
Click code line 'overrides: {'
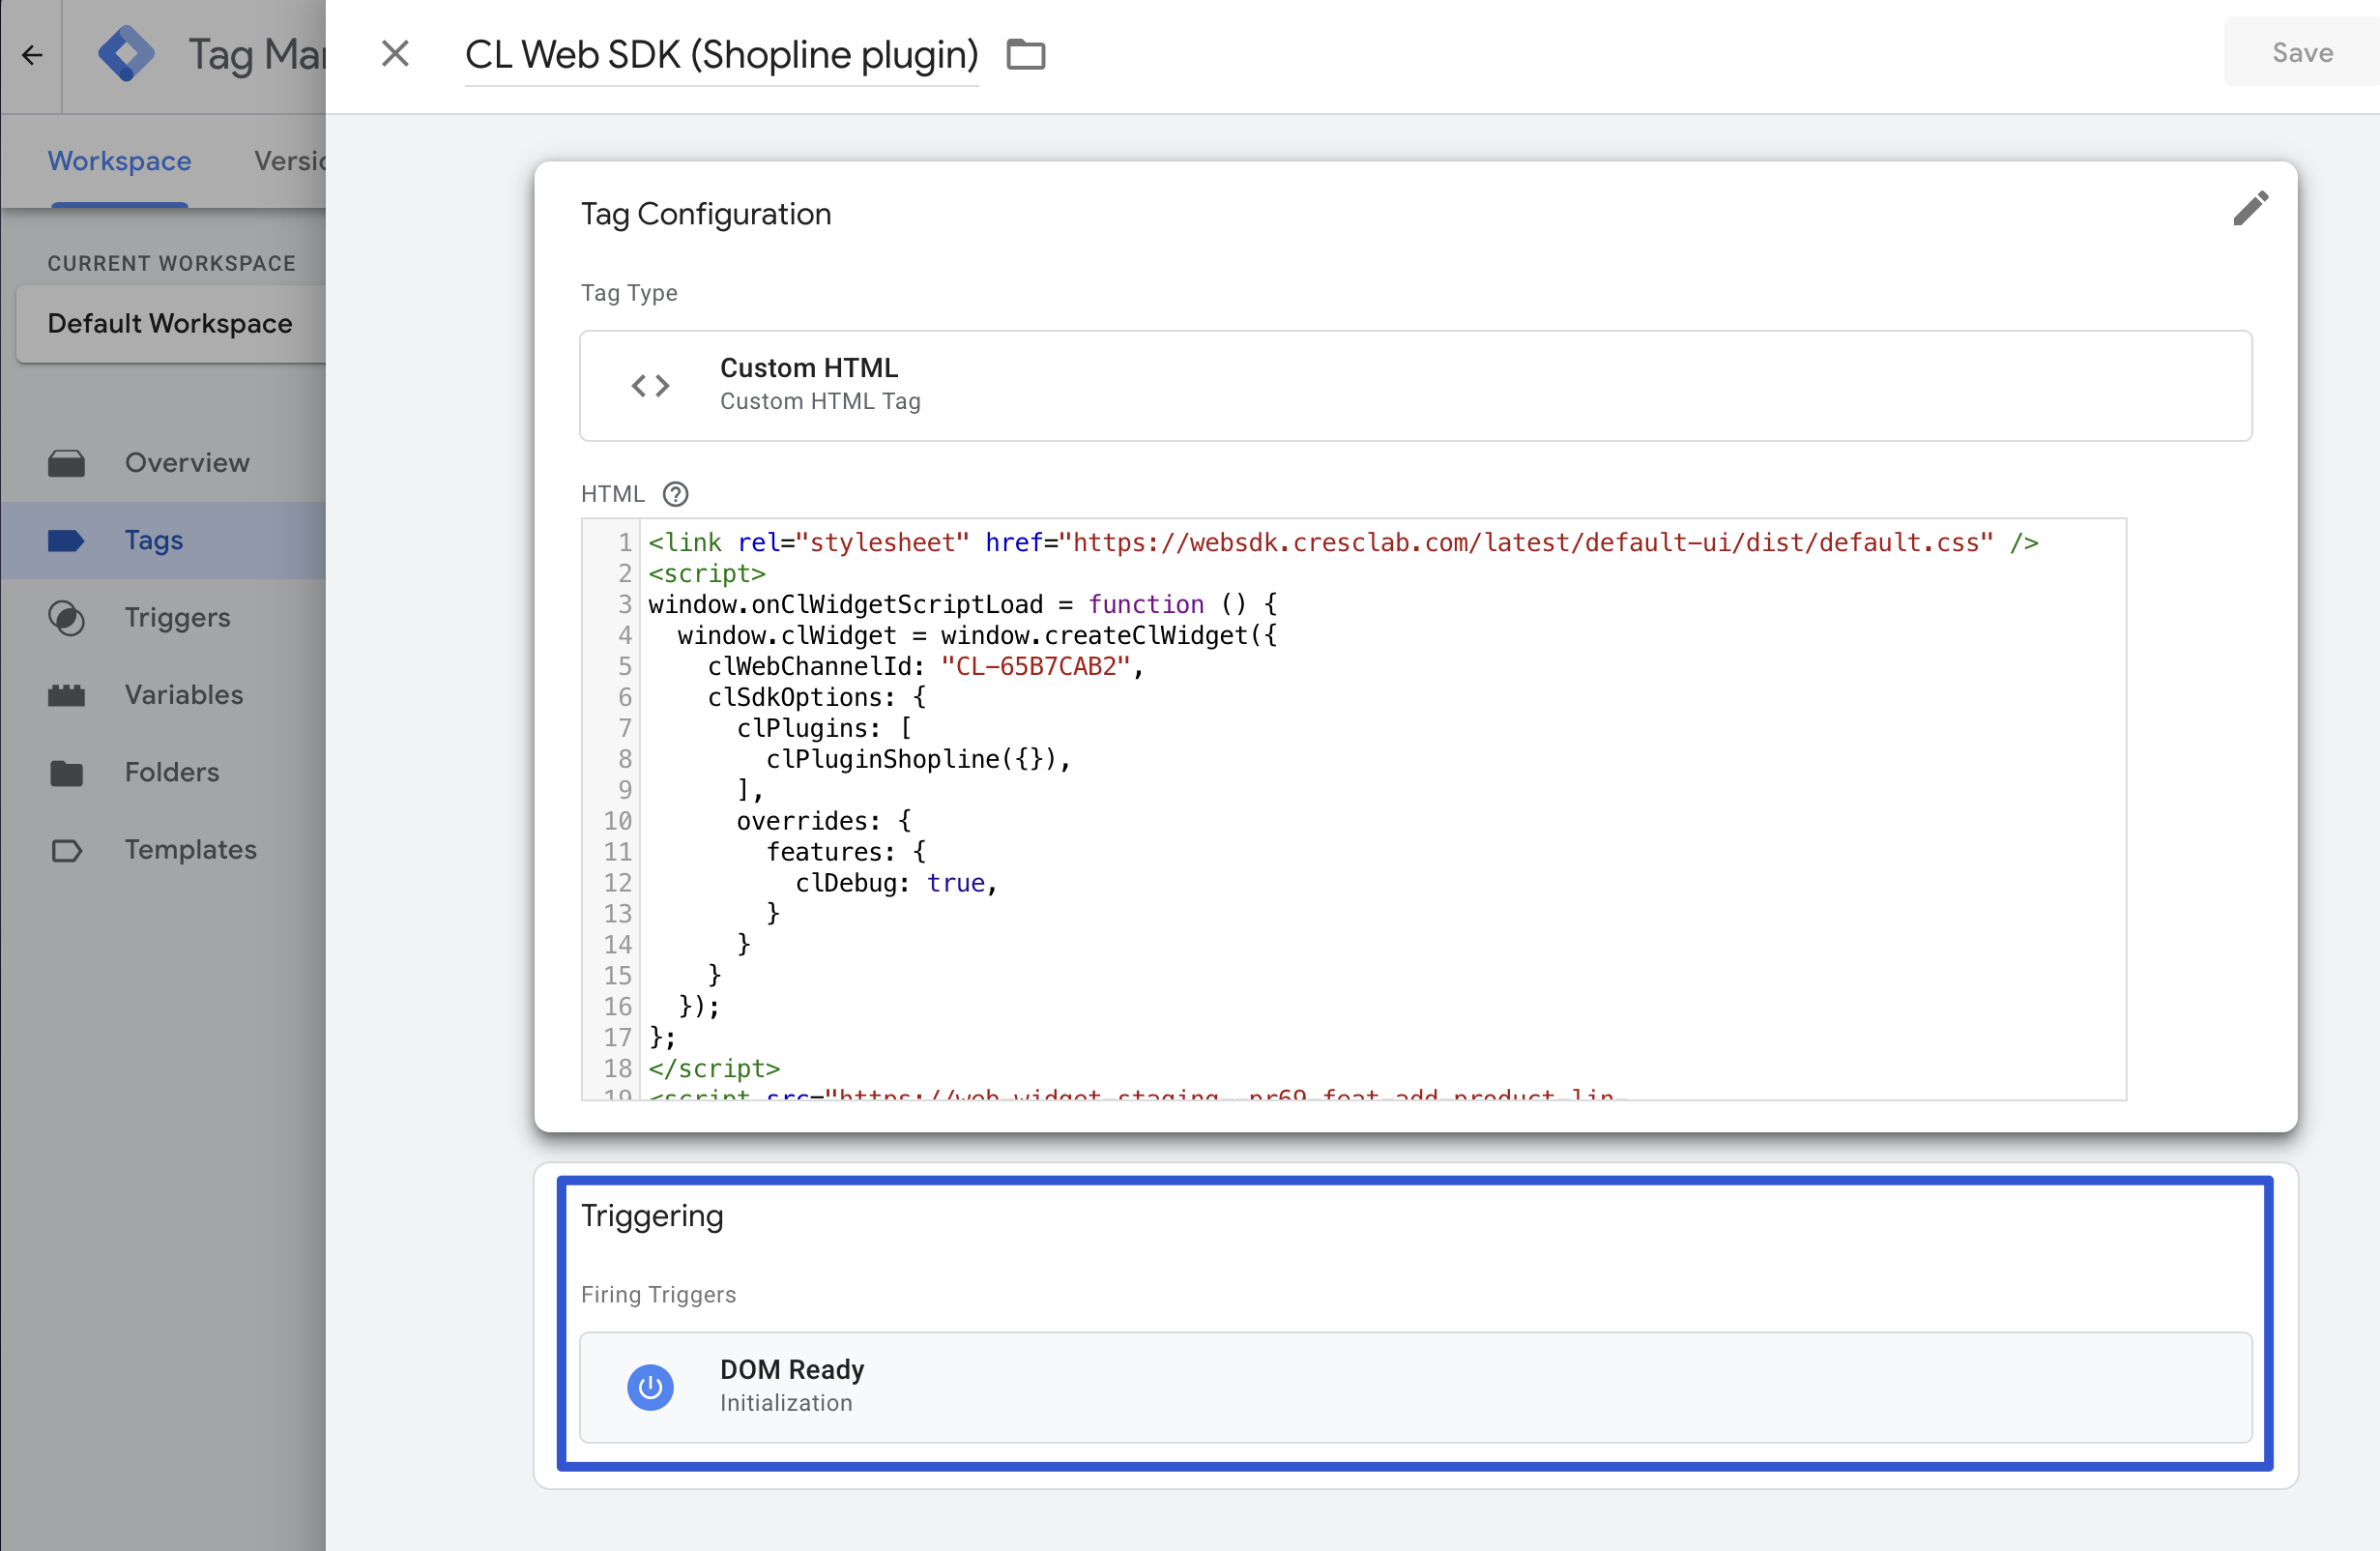[x=823, y=822]
